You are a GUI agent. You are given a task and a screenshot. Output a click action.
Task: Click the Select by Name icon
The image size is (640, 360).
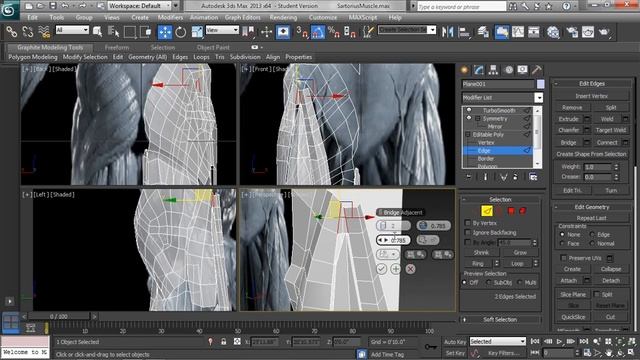pyautogui.click(x=113, y=32)
